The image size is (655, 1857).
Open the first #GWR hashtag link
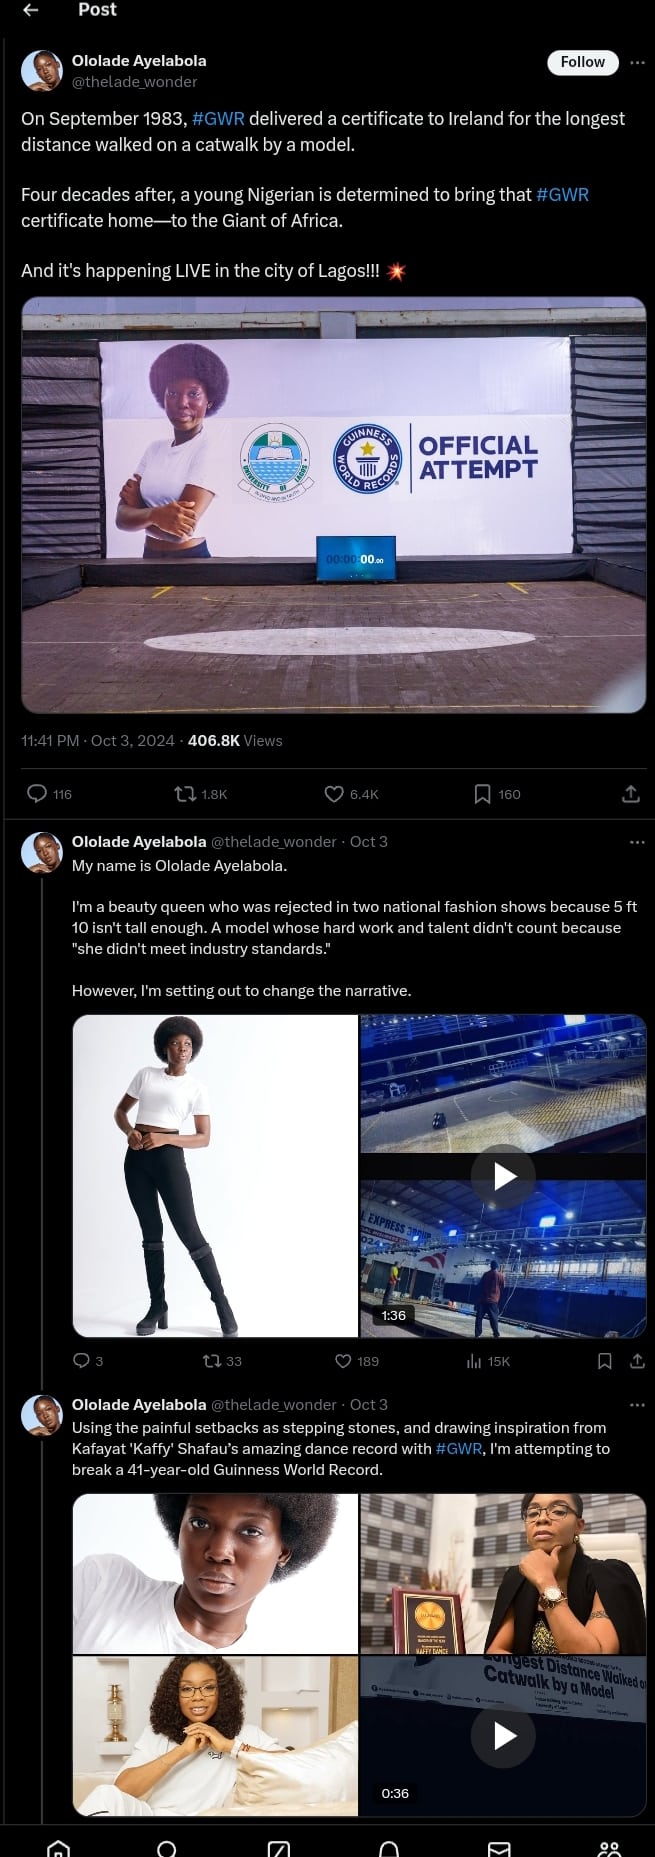tap(218, 119)
